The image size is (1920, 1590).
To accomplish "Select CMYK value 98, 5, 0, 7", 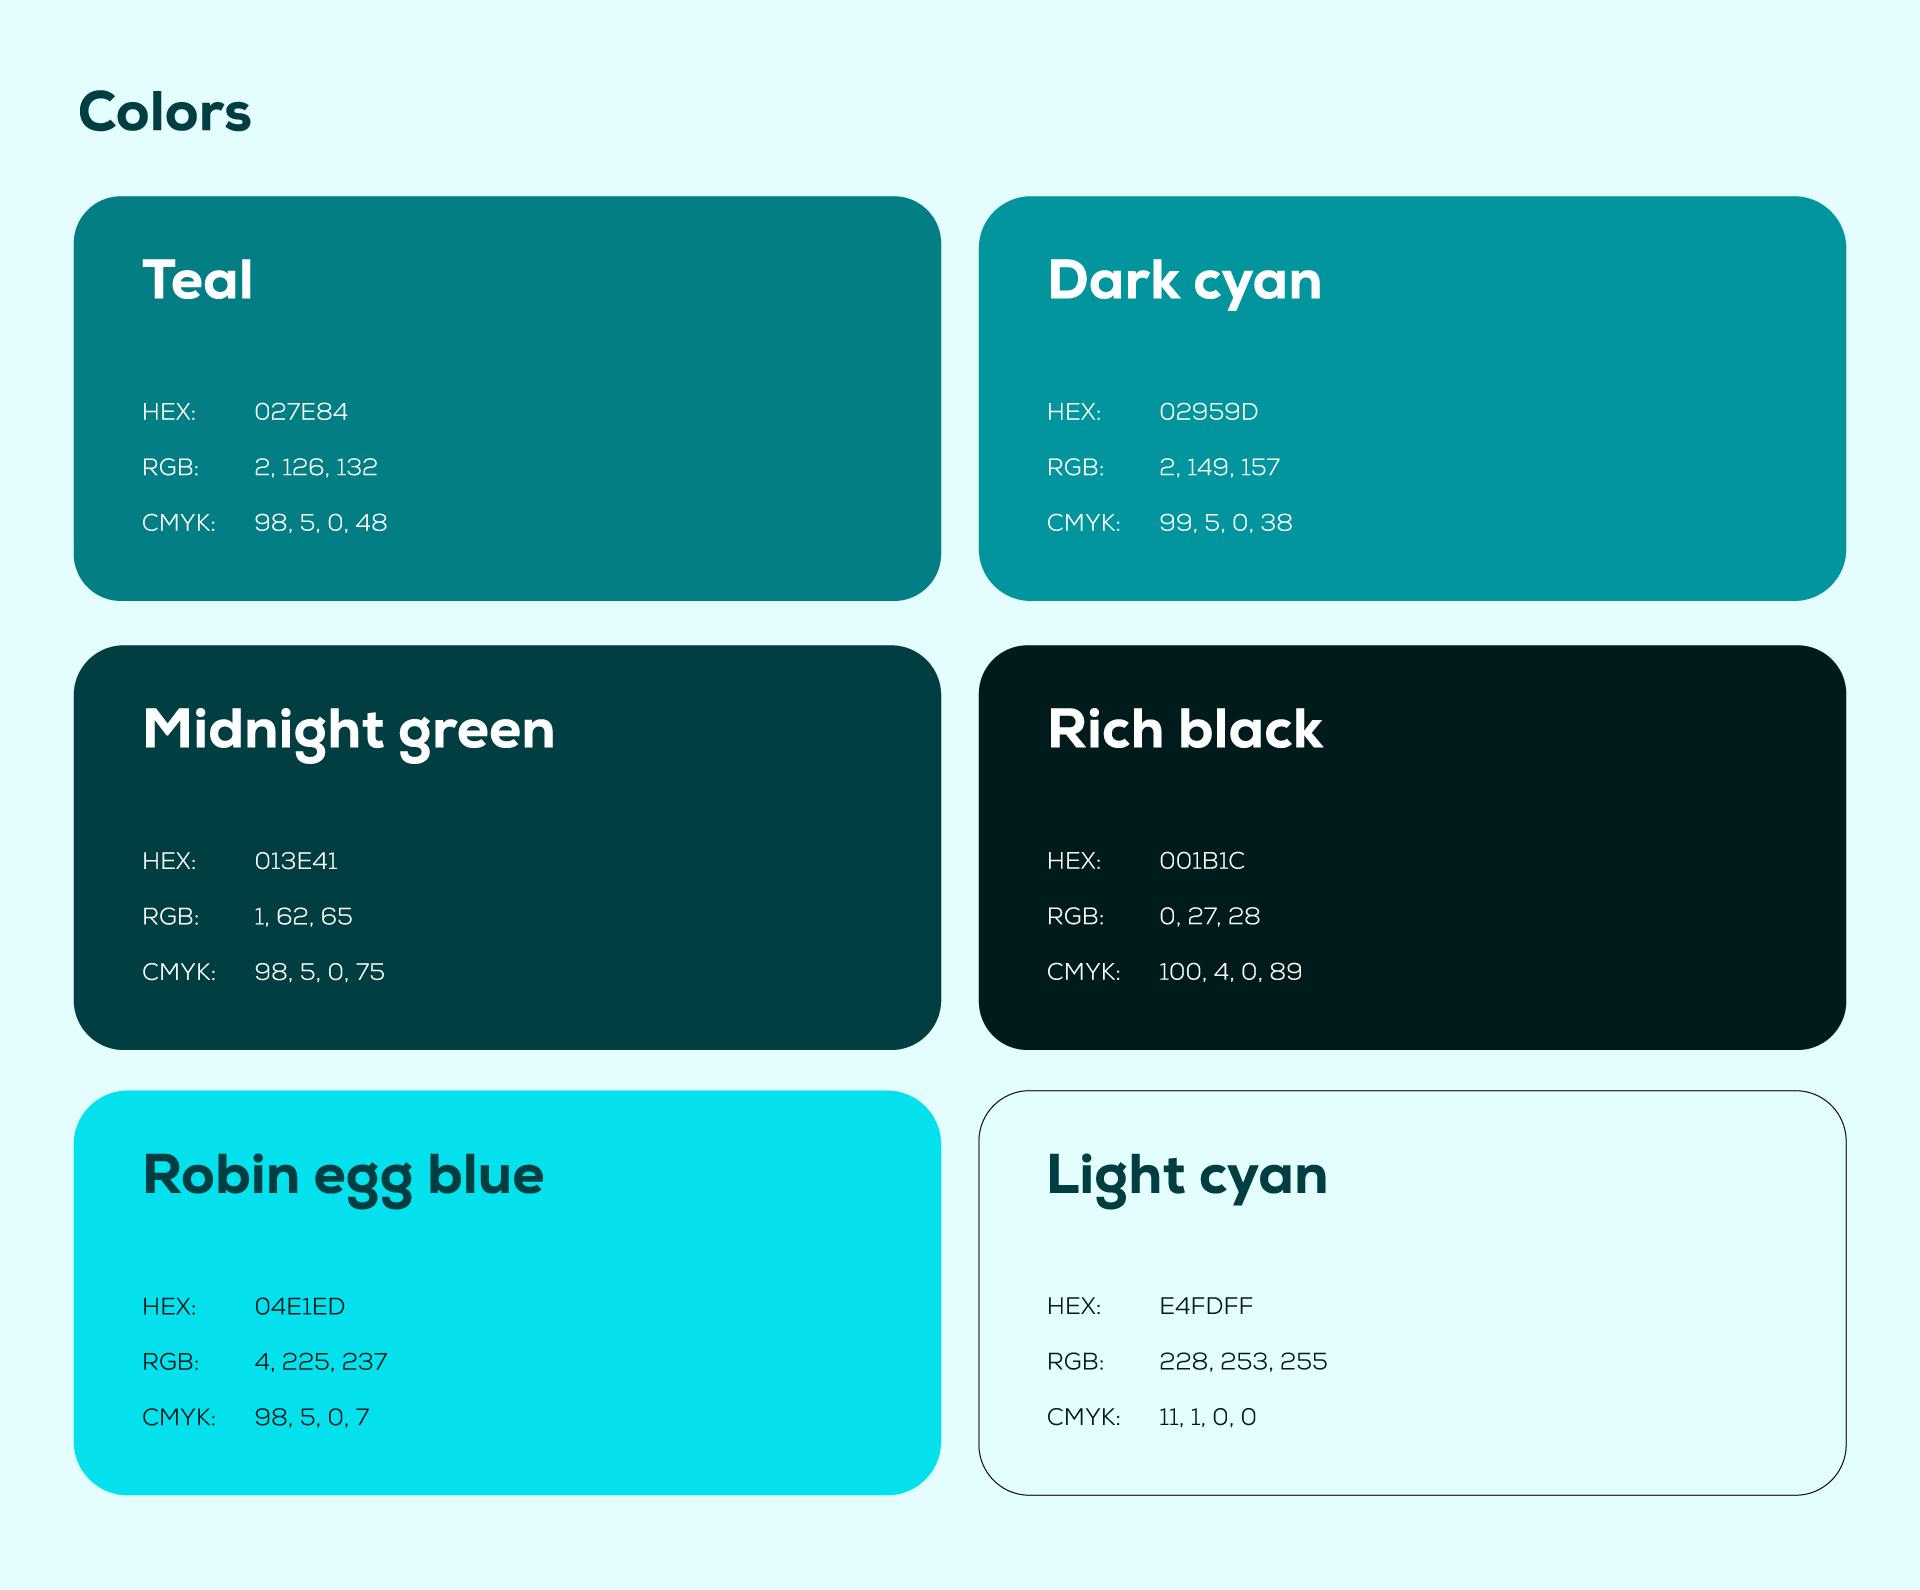I will 312,1418.
